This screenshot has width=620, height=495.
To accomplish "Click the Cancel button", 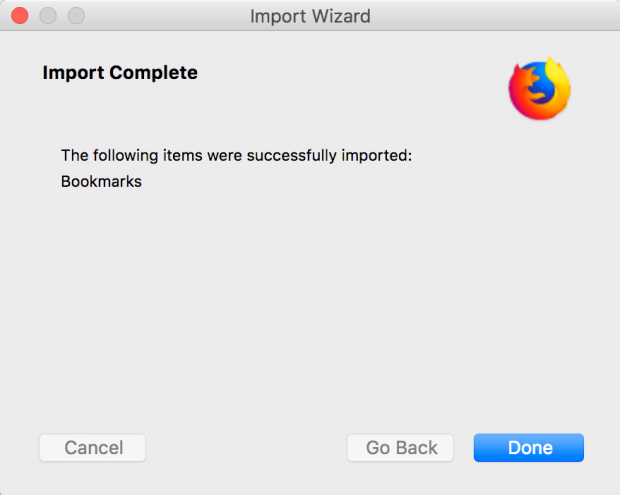I will pos(93,448).
